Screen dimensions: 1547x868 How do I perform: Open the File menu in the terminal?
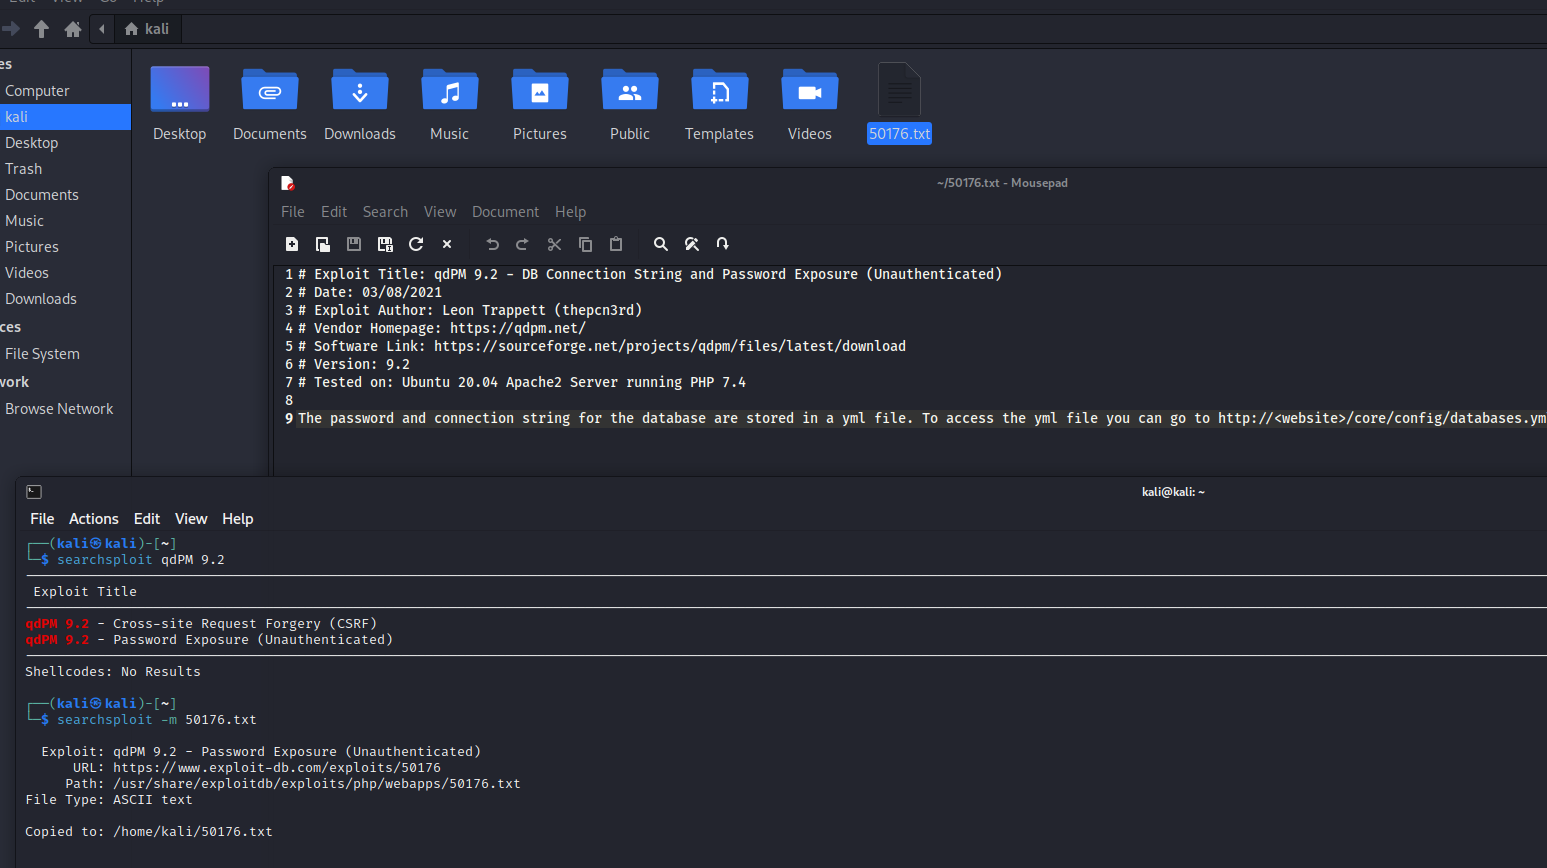click(x=42, y=519)
